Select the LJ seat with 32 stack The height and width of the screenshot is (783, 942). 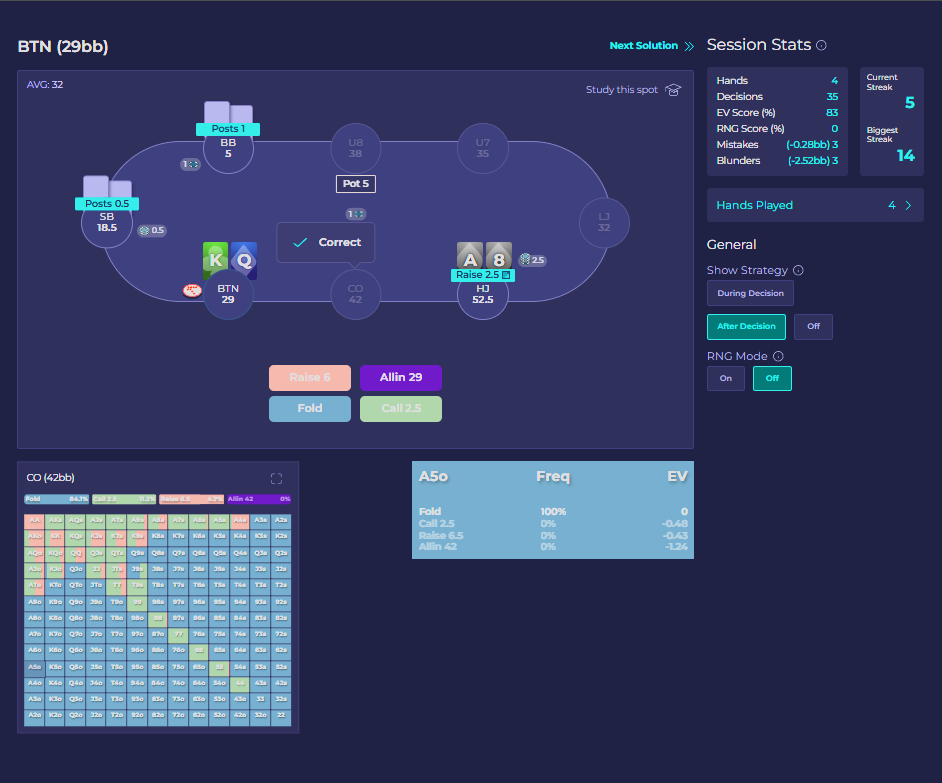(604, 222)
